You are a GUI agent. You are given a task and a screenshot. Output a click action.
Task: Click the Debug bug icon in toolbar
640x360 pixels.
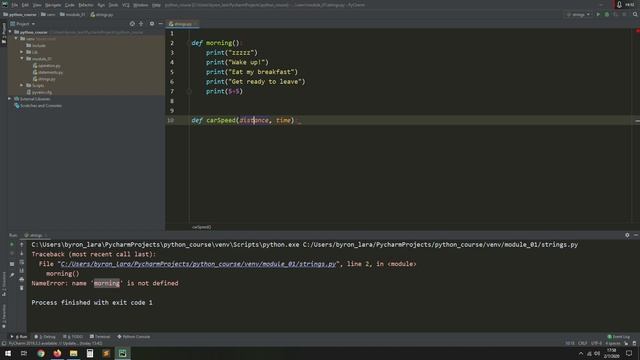pos(607,14)
